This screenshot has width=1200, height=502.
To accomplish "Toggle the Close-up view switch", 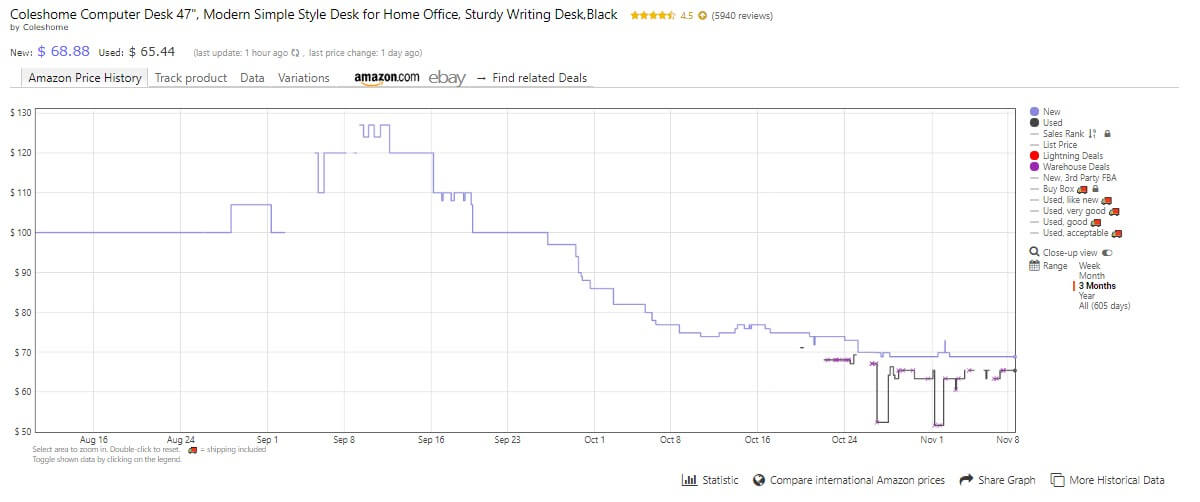I will tap(1107, 253).
